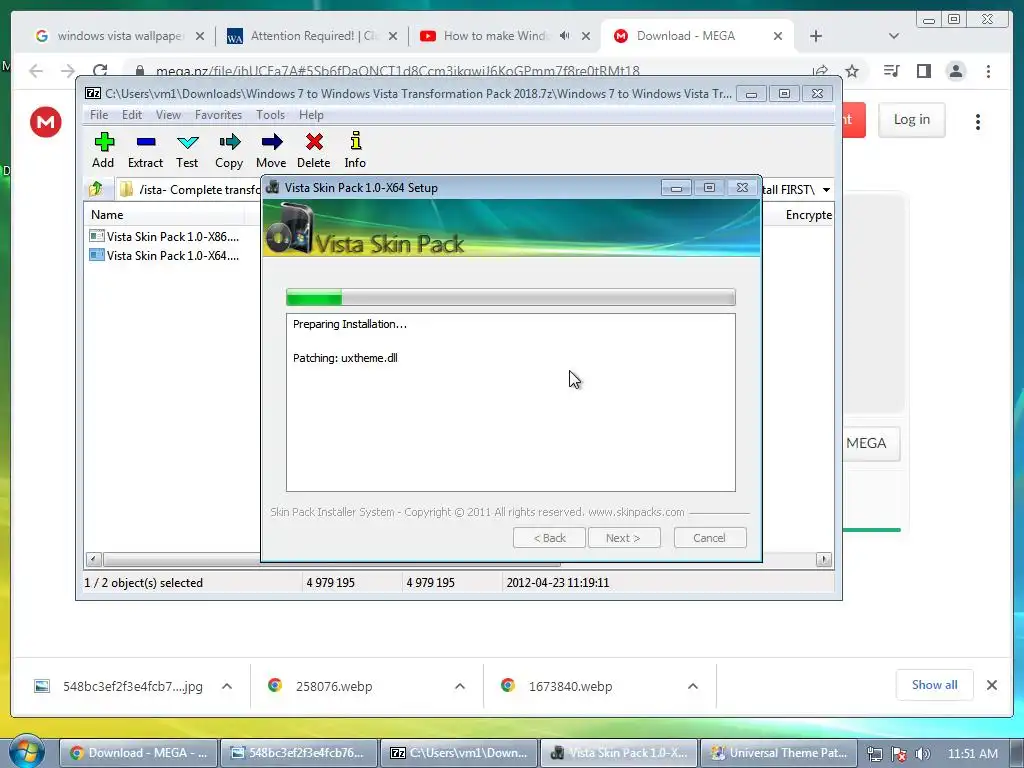Click the Delete icon in 7-Zip toolbar
Viewport: 1024px width, 768px height.
point(313,150)
